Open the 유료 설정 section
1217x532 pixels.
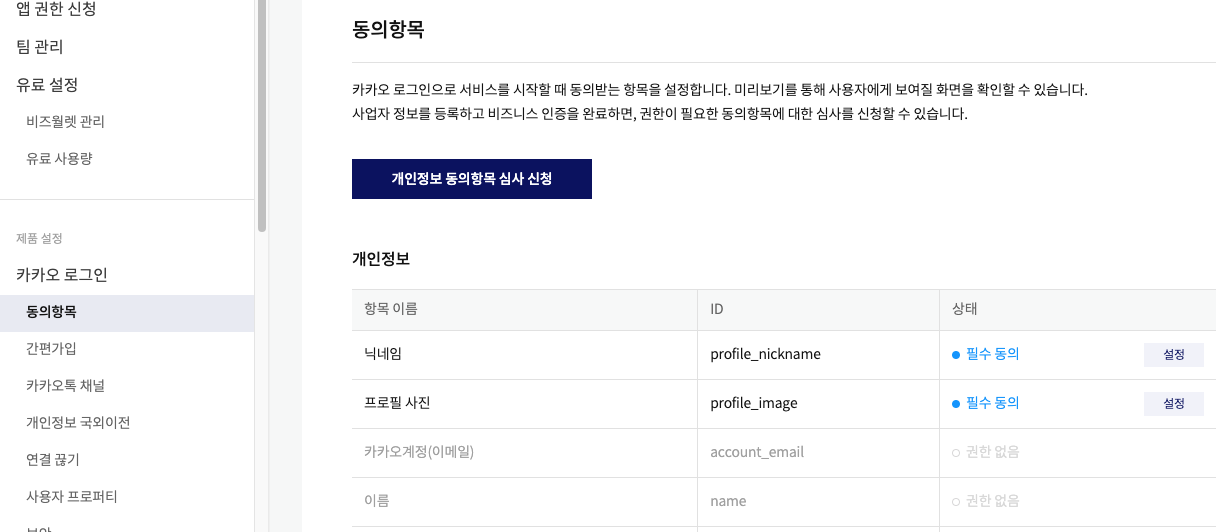point(47,85)
